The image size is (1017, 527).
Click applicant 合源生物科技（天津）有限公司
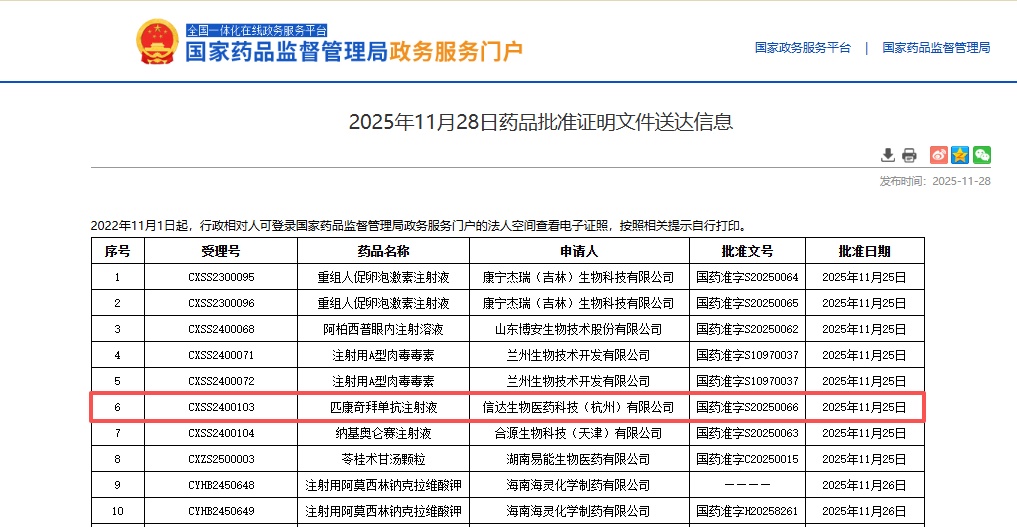tap(579, 433)
